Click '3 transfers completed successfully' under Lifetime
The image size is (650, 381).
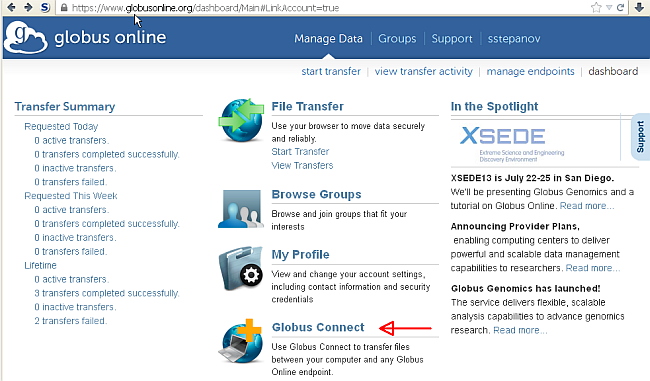click(x=107, y=293)
